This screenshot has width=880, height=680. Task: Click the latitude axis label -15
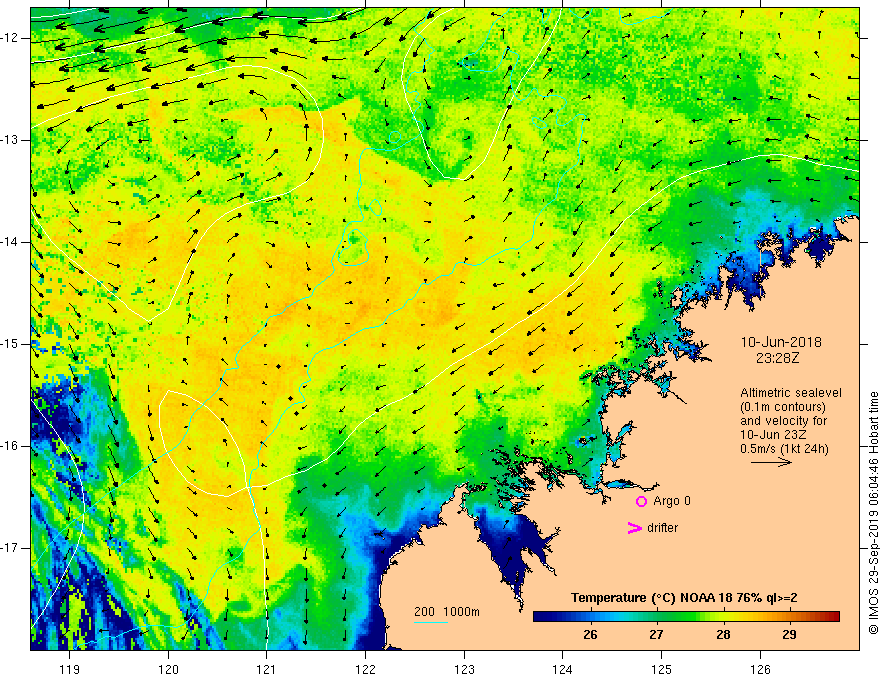(x=10, y=344)
